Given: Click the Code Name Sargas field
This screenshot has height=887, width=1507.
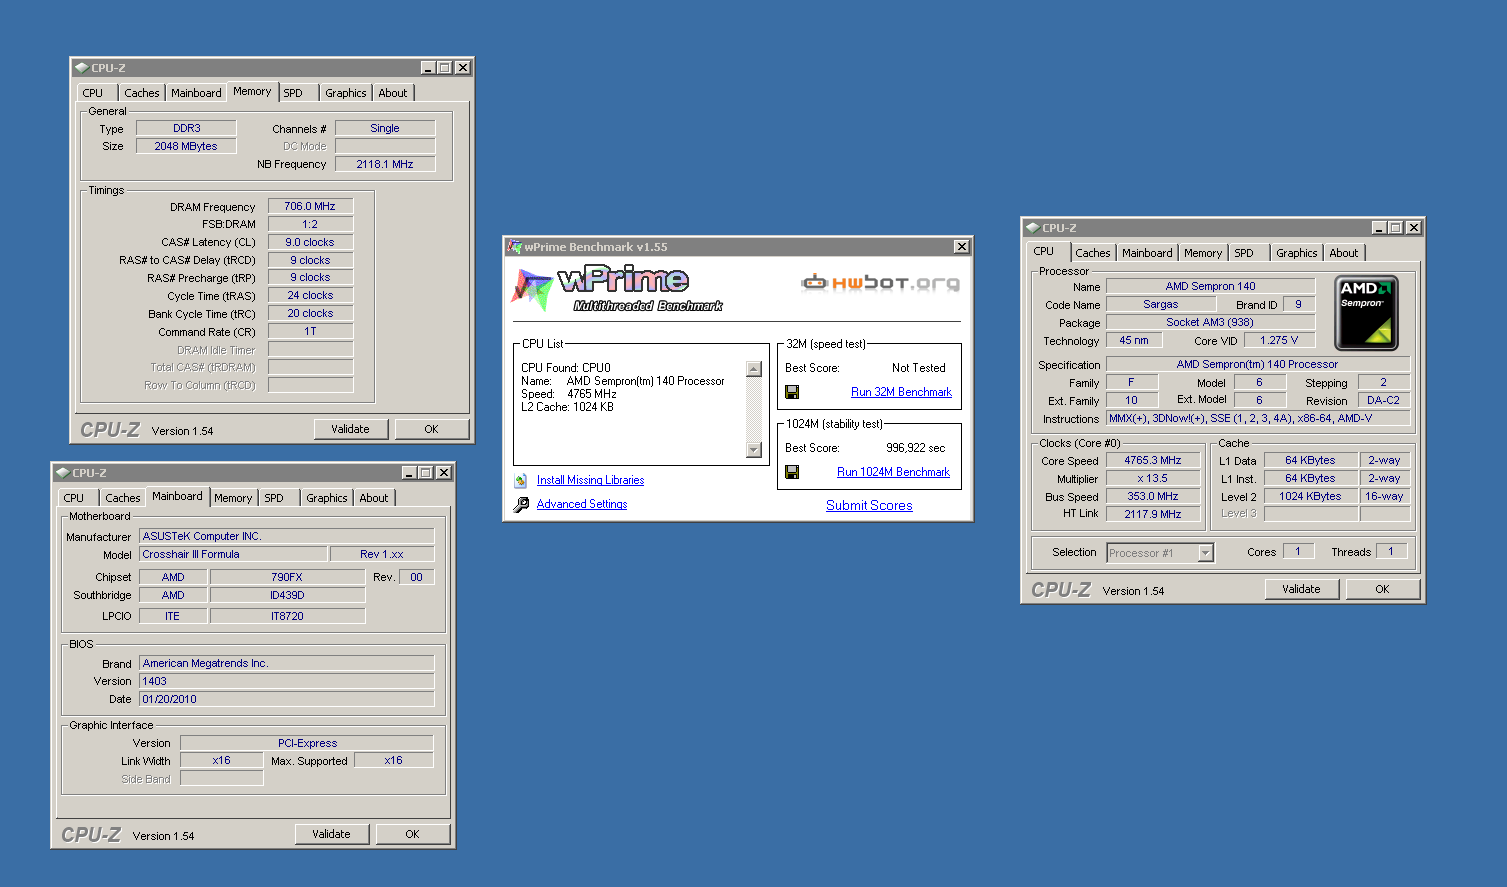Looking at the screenshot, I should tap(1160, 304).
